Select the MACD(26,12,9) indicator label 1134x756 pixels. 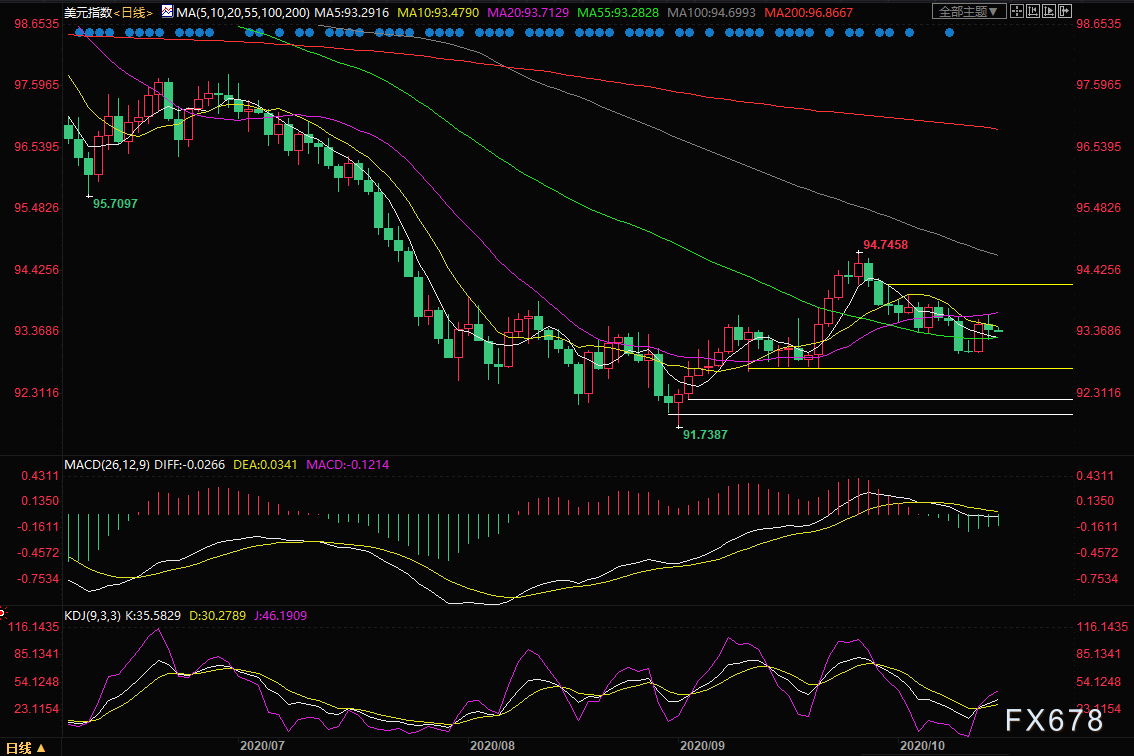[x=107, y=464]
